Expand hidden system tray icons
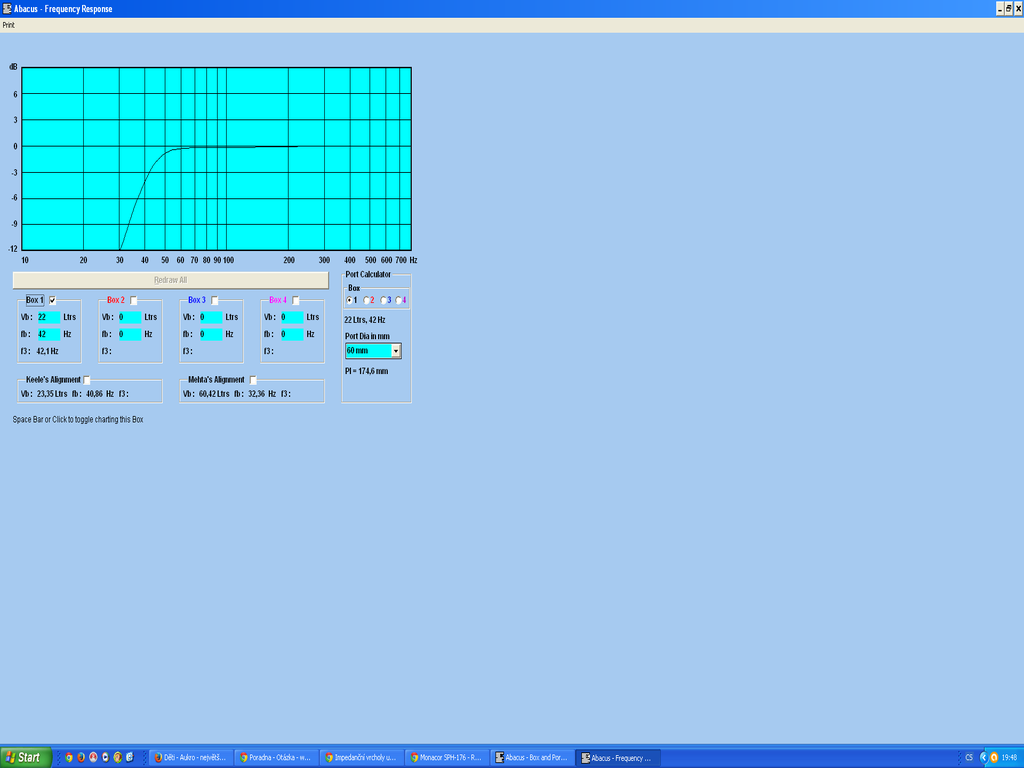The image size is (1024, 768). pos(984,758)
